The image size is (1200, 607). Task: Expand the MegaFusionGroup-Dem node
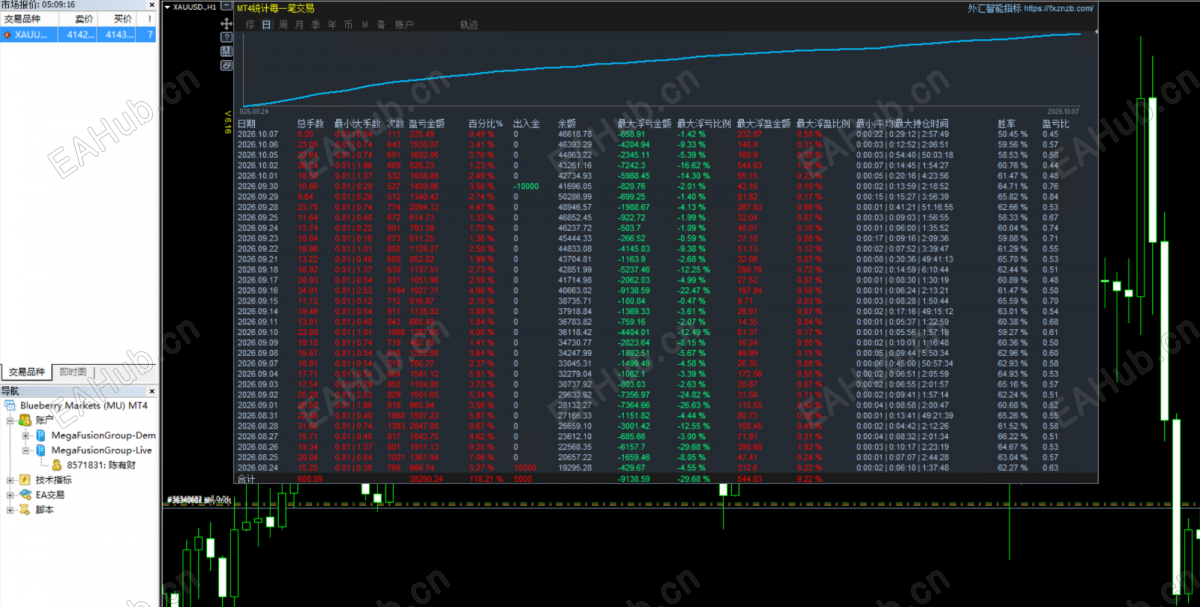click(x=25, y=436)
